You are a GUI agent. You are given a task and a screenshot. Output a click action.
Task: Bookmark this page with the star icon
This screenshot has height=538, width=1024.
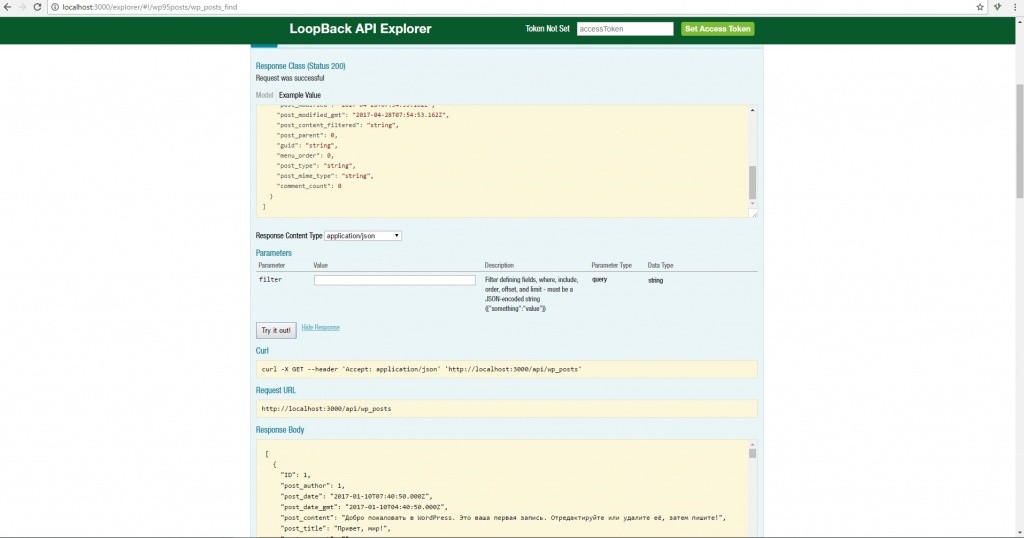point(980,7)
